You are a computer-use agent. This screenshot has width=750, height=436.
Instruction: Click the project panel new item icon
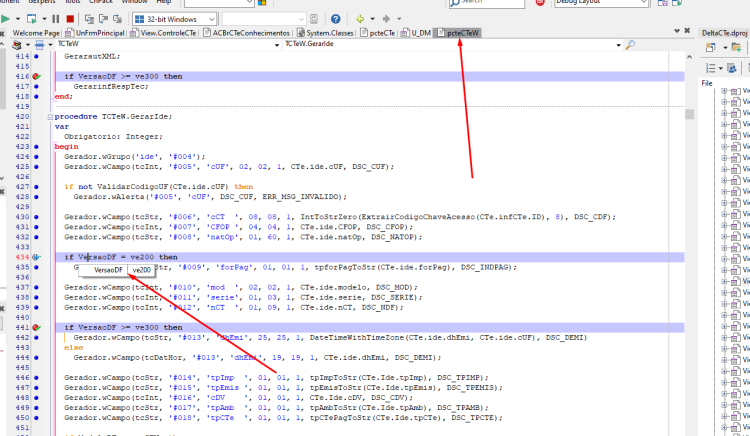pos(711,47)
